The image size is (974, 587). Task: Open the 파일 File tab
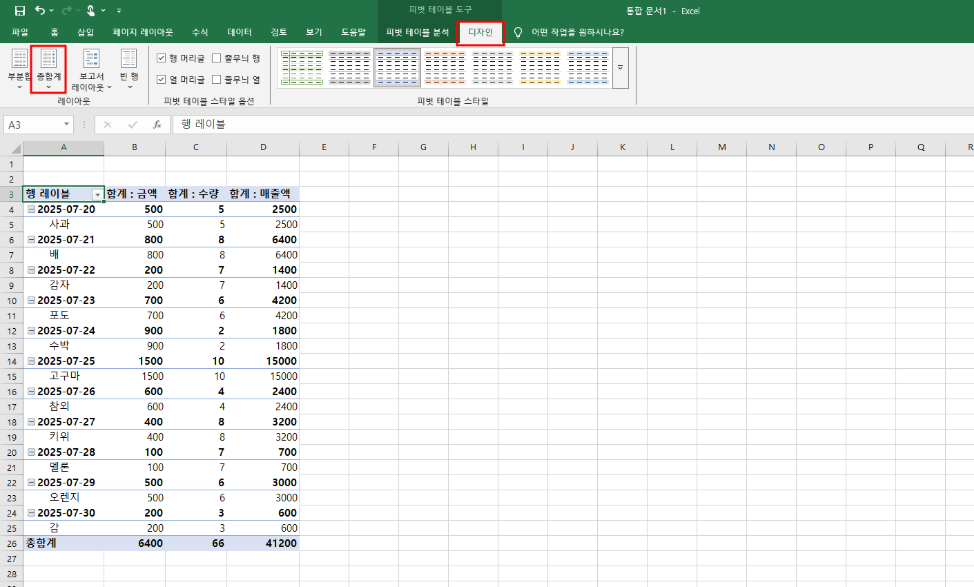point(20,32)
